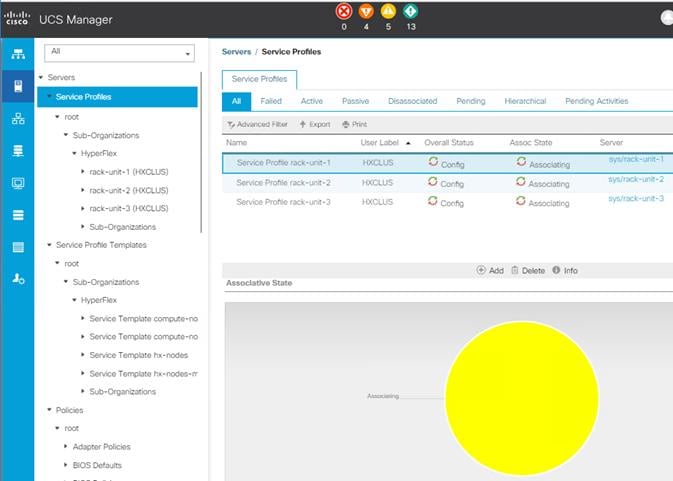This screenshot has width=673, height=481.
Task: Click the Servers breadcrumb link
Action: point(236,52)
